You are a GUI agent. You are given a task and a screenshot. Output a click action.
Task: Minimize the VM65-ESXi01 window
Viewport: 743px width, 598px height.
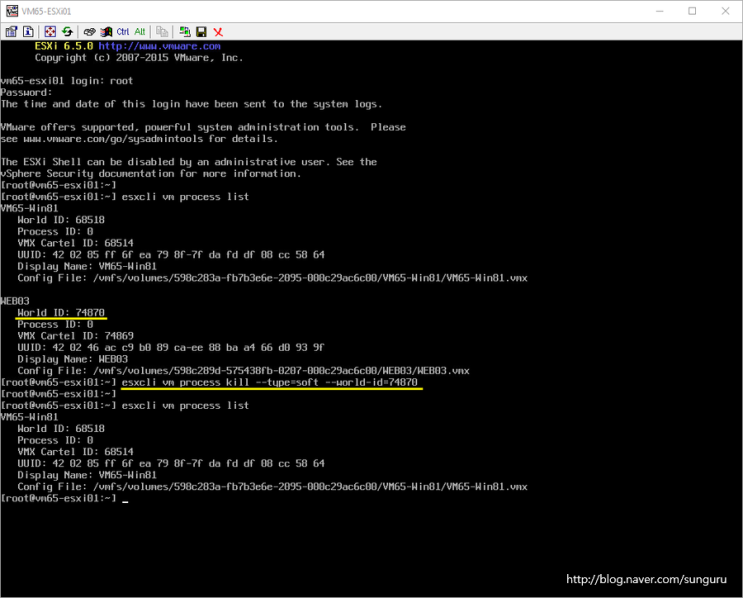[x=660, y=11]
